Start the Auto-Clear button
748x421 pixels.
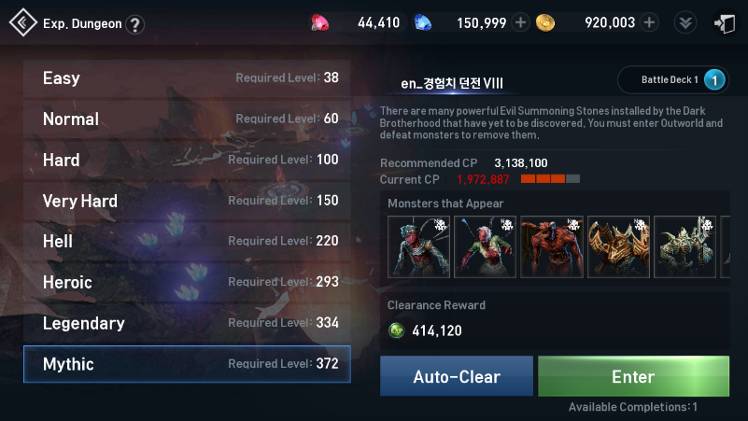click(x=457, y=376)
